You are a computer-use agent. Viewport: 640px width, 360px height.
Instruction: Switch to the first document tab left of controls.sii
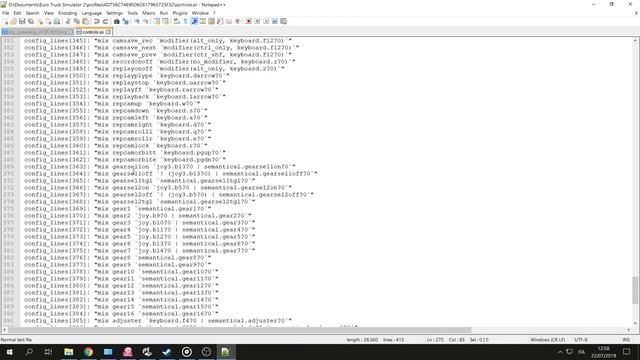pyautogui.click(x=38, y=32)
